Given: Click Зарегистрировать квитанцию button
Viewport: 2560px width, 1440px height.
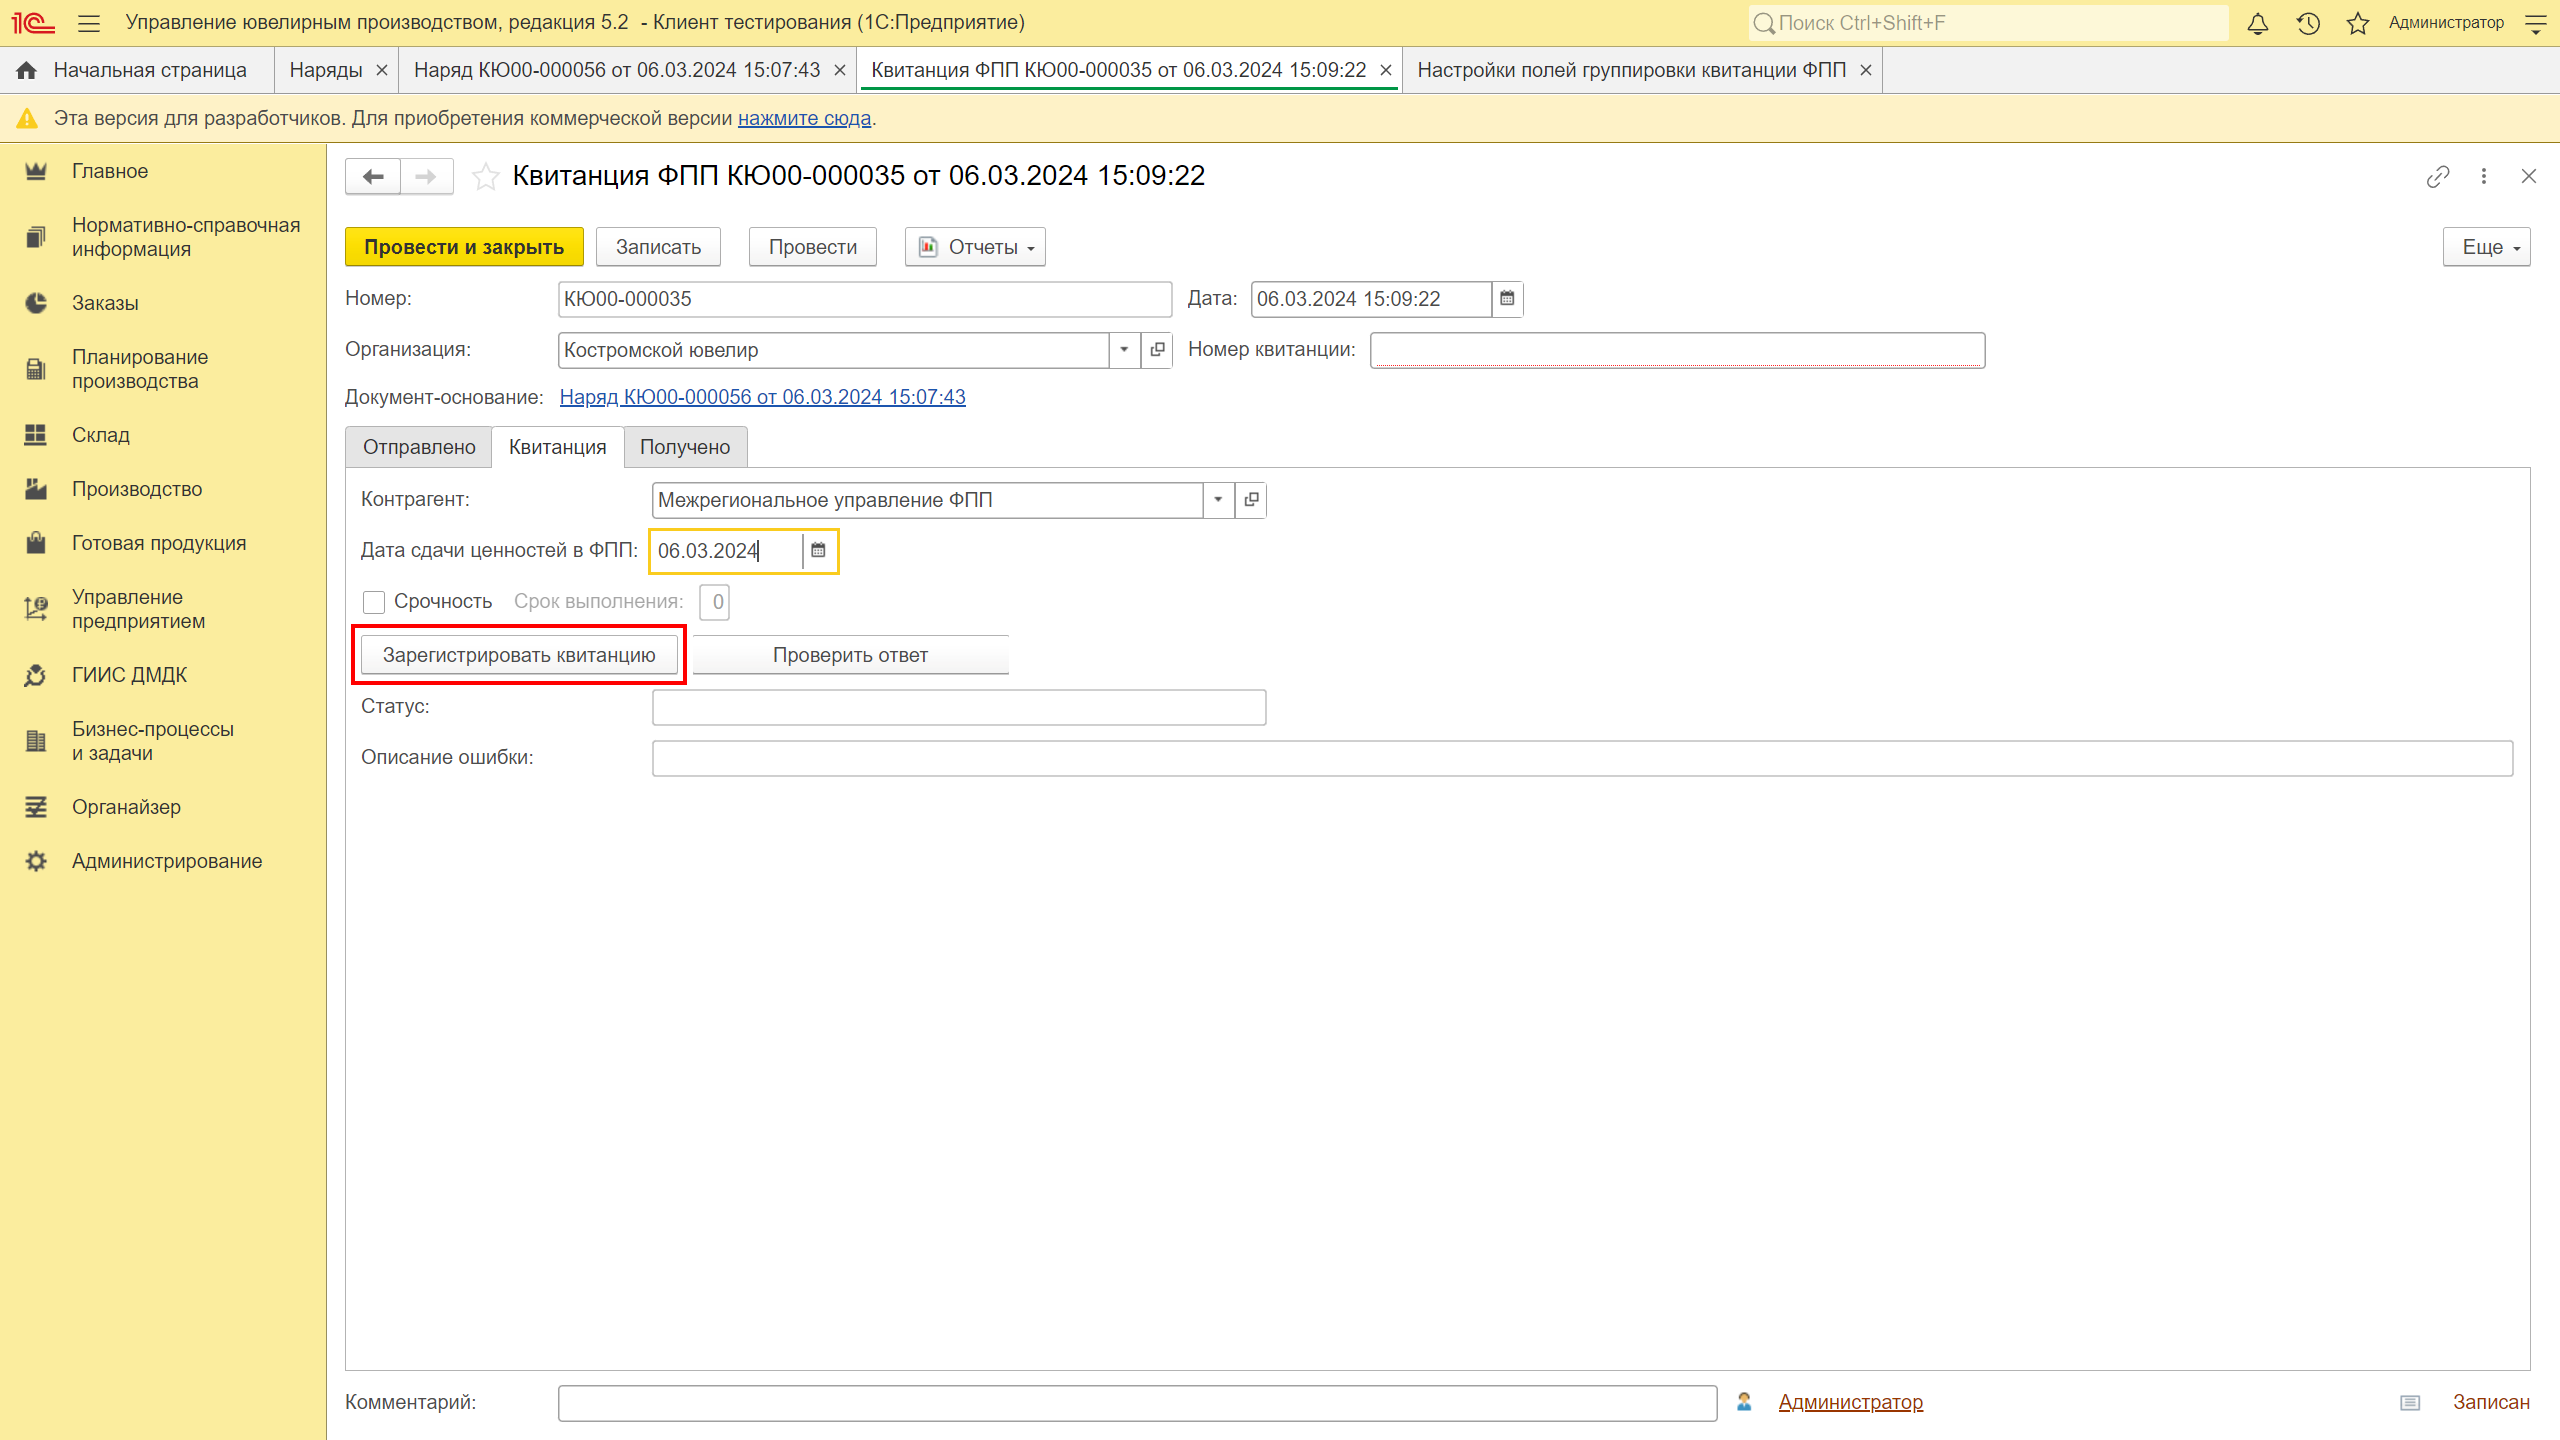Looking at the screenshot, I should tap(519, 655).
